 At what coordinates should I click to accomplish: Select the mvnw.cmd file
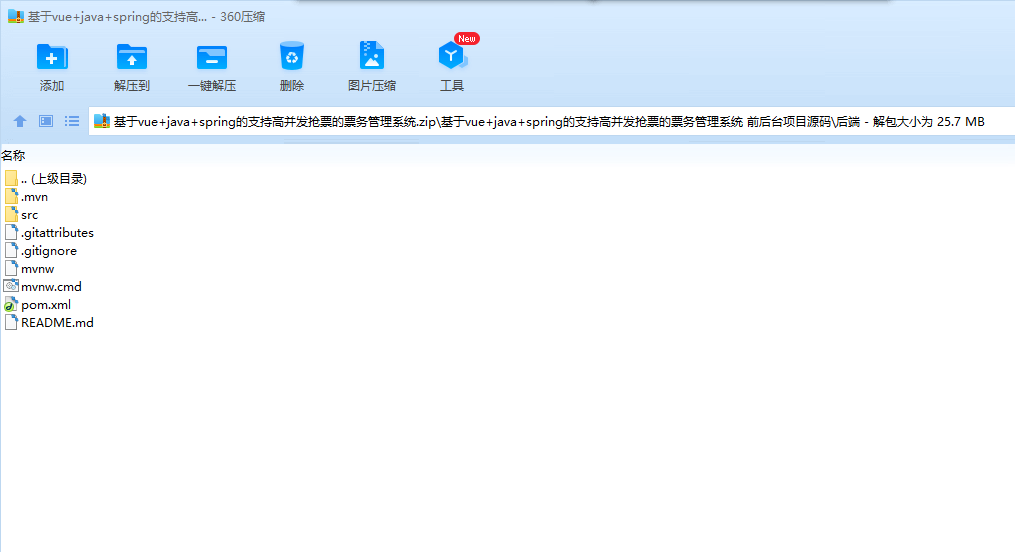[43, 287]
